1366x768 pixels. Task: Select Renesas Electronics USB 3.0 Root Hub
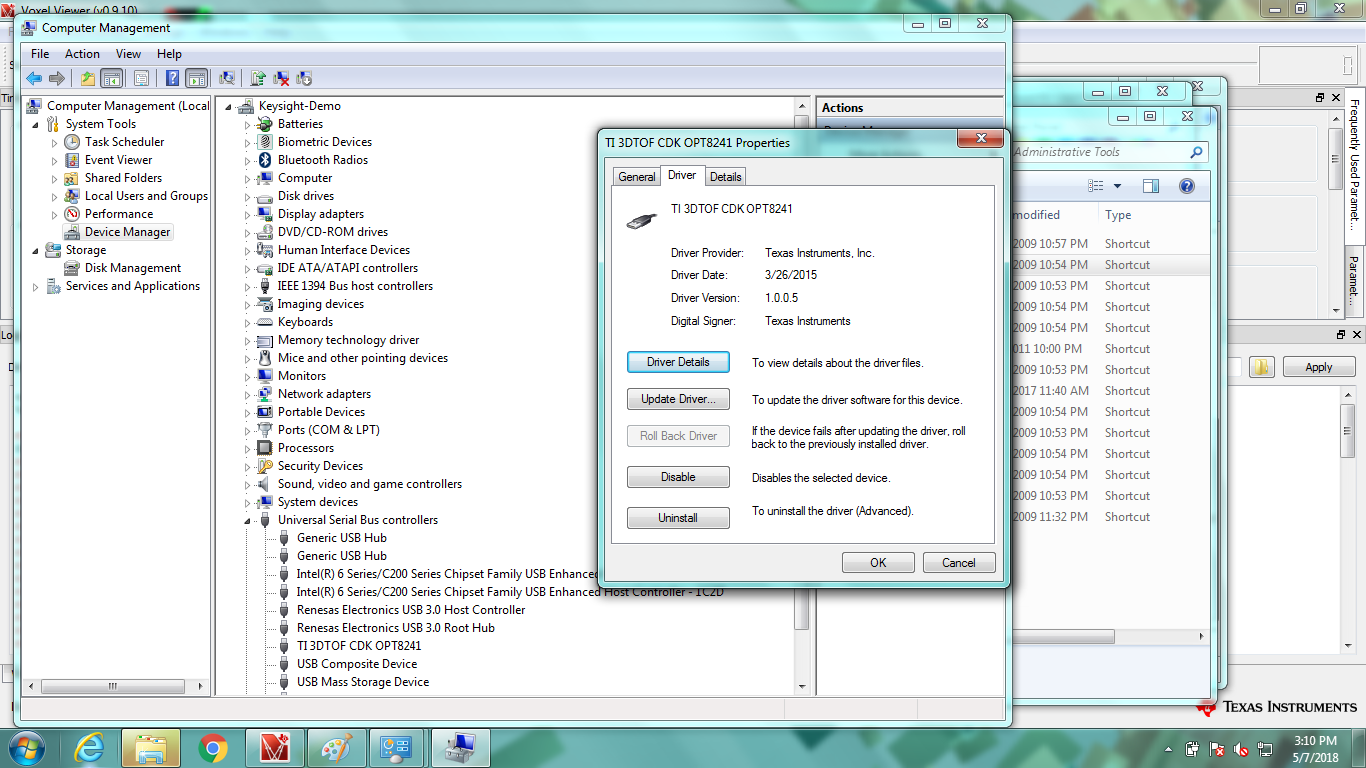coord(396,628)
